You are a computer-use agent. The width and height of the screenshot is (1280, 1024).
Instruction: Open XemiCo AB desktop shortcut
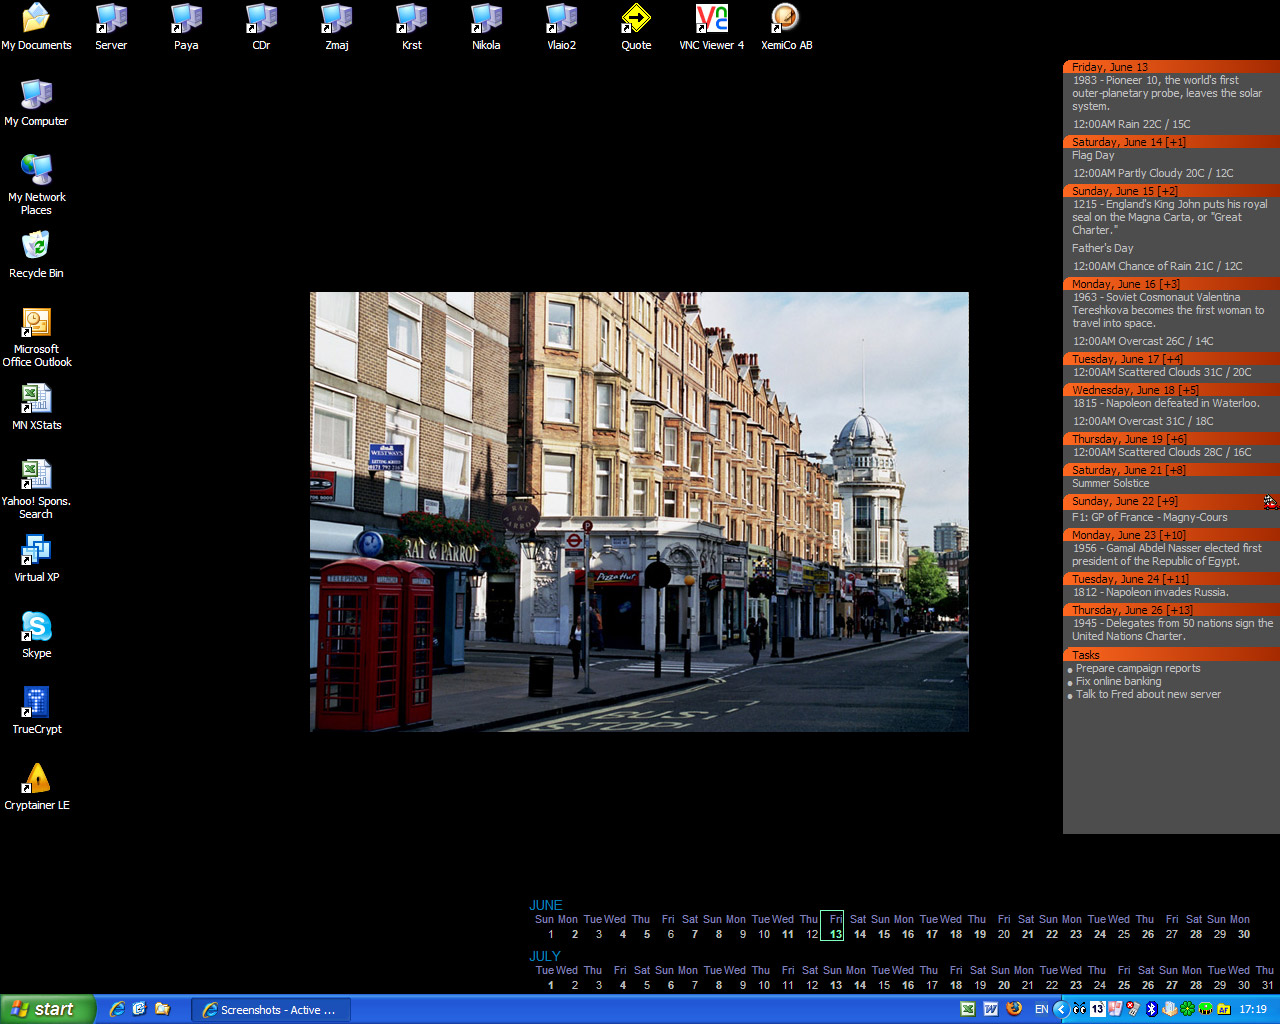click(786, 19)
